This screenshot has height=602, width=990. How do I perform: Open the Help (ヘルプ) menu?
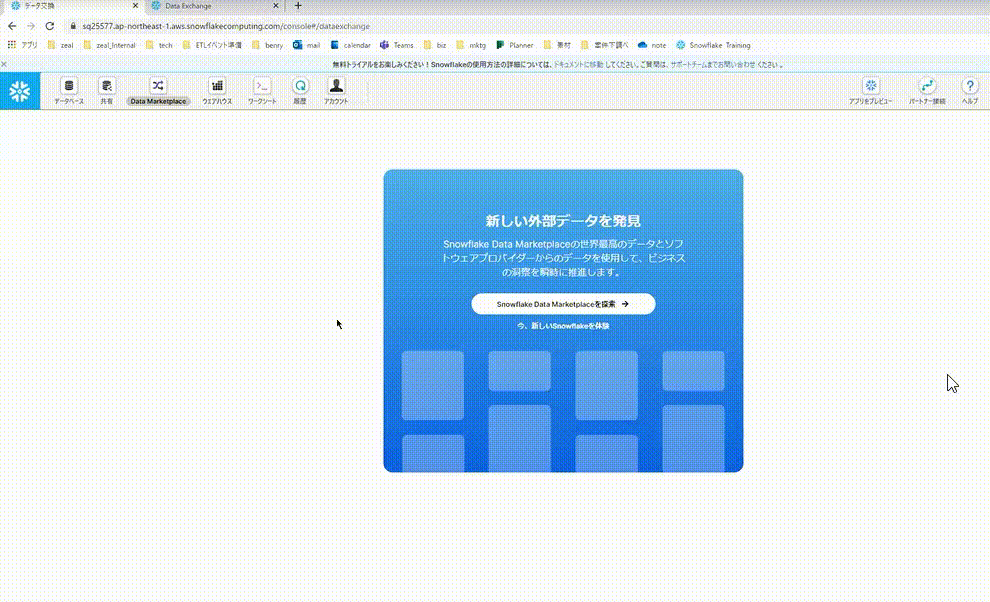click(970, 91)
